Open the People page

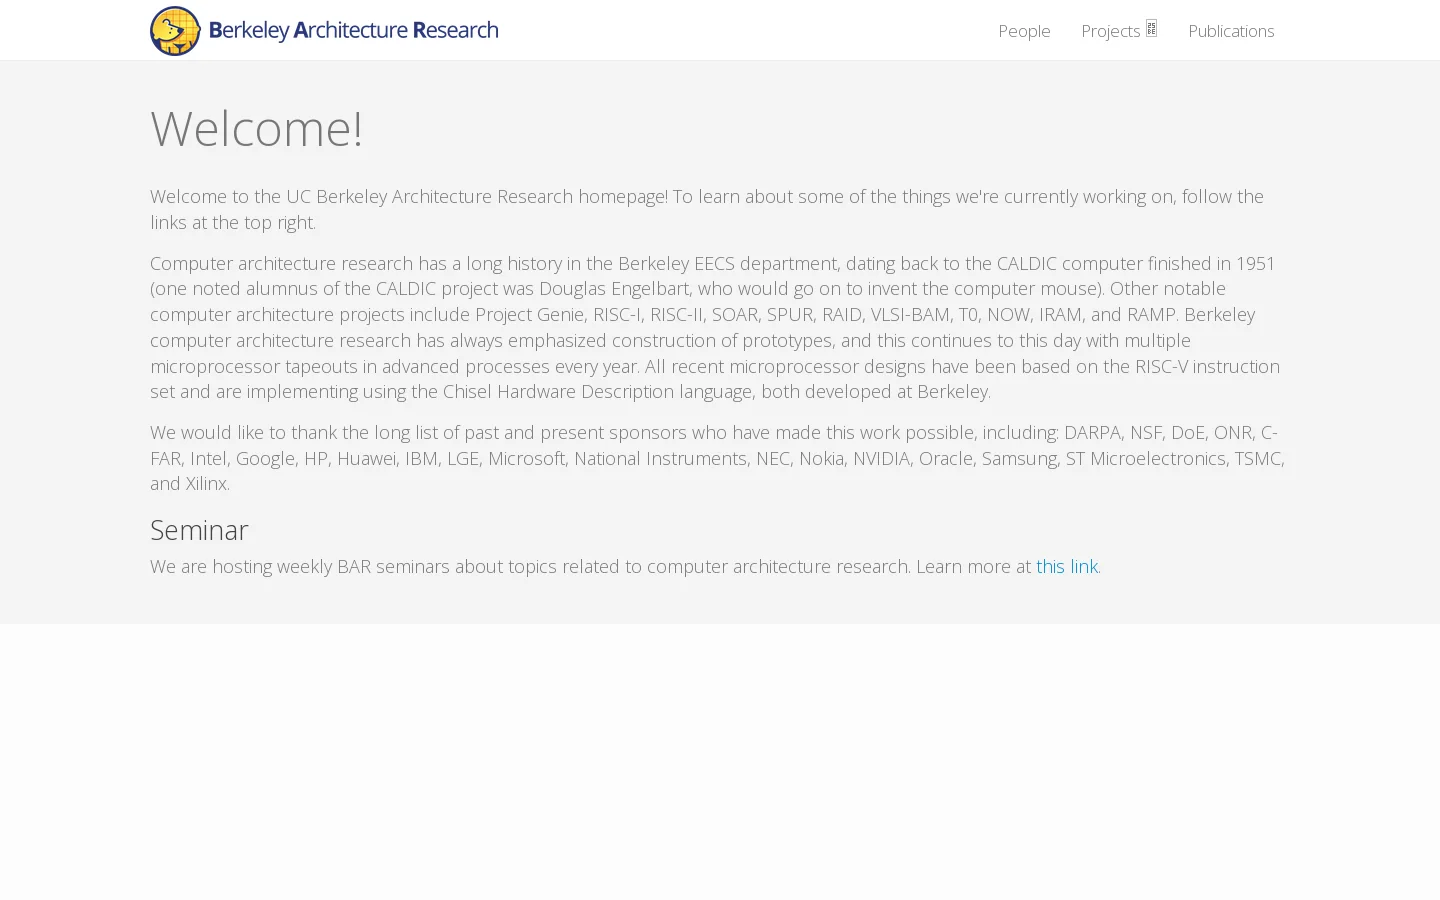point(1024,31)
